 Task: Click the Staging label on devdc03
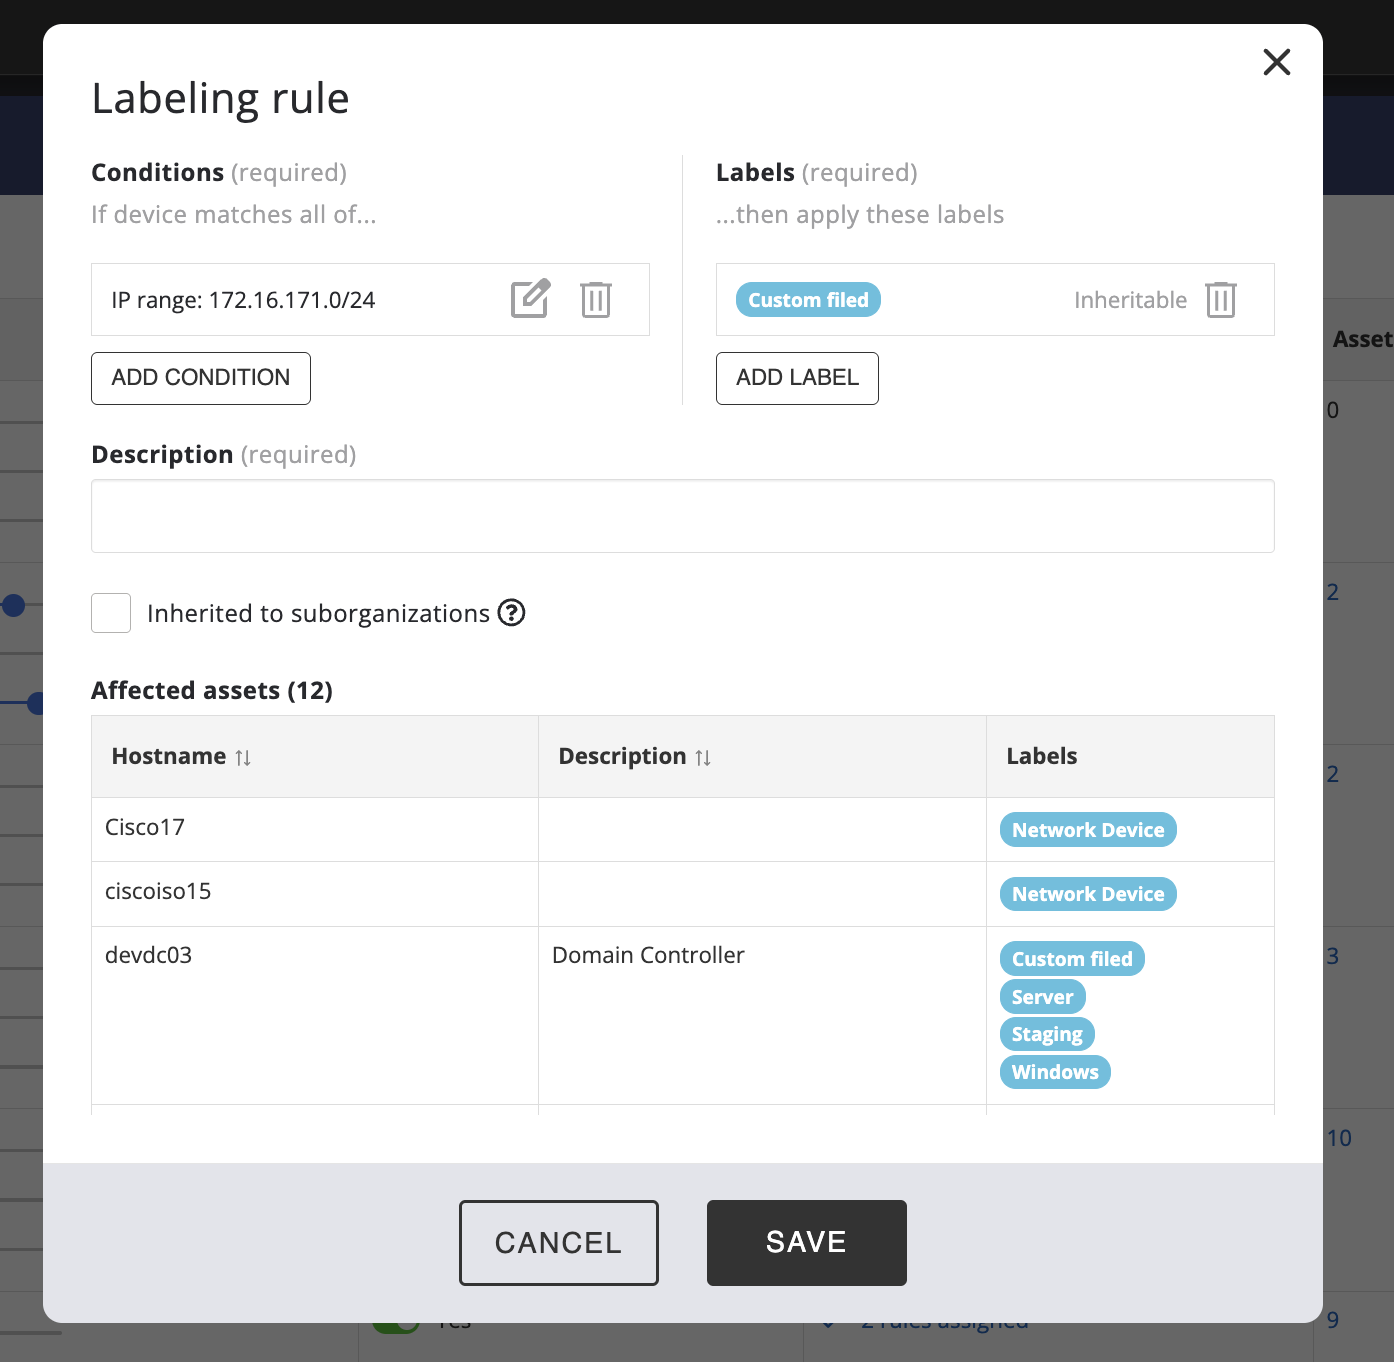click(1046, 1034)
